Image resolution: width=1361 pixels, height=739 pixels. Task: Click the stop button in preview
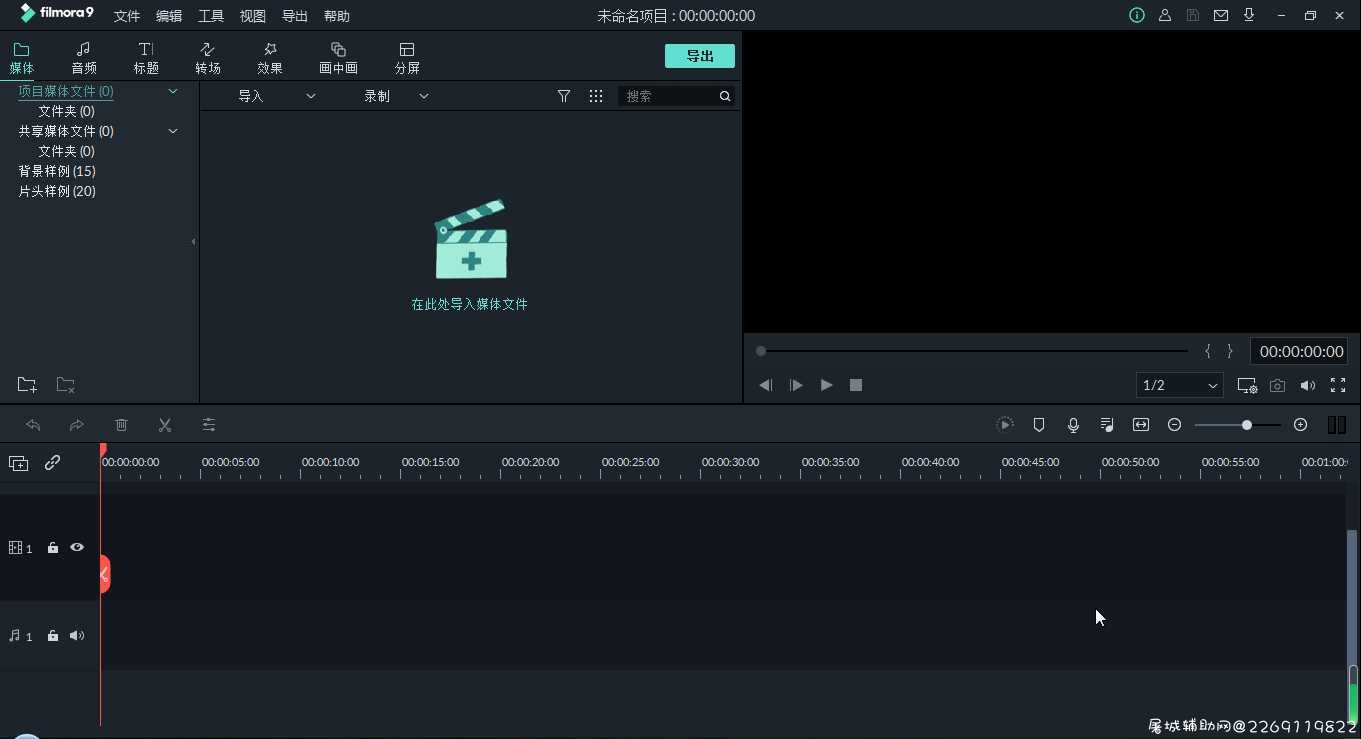[x=856, y=385]
